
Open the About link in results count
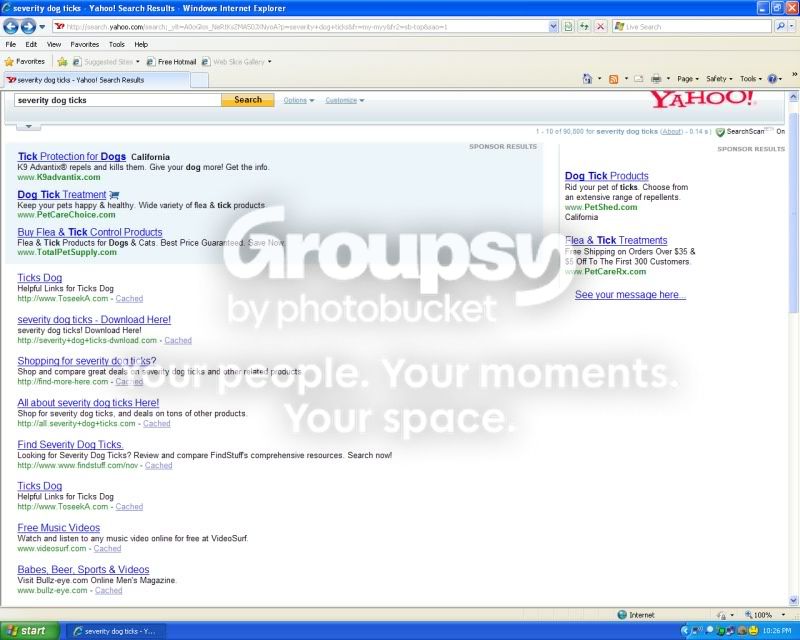(671, 132)
